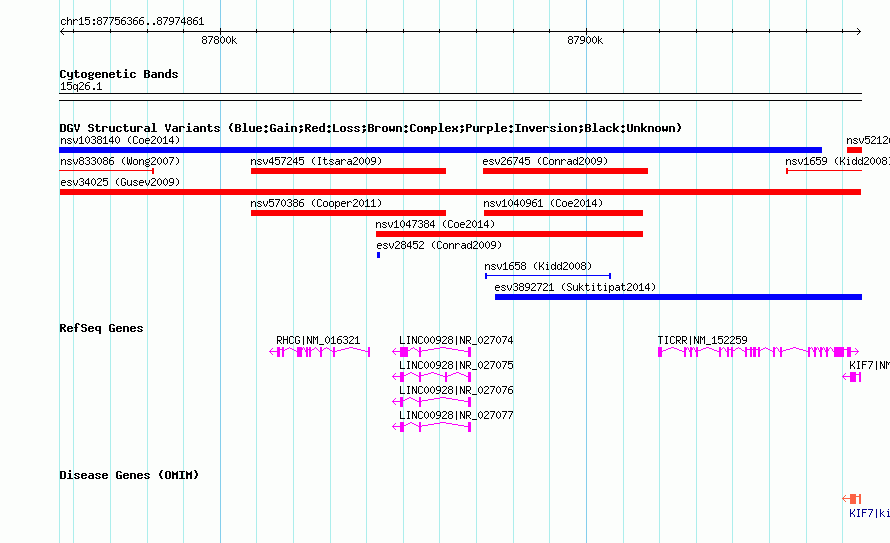
Task: Click the nsv570386 (Cooper2011) label
Action: (316, 203)
